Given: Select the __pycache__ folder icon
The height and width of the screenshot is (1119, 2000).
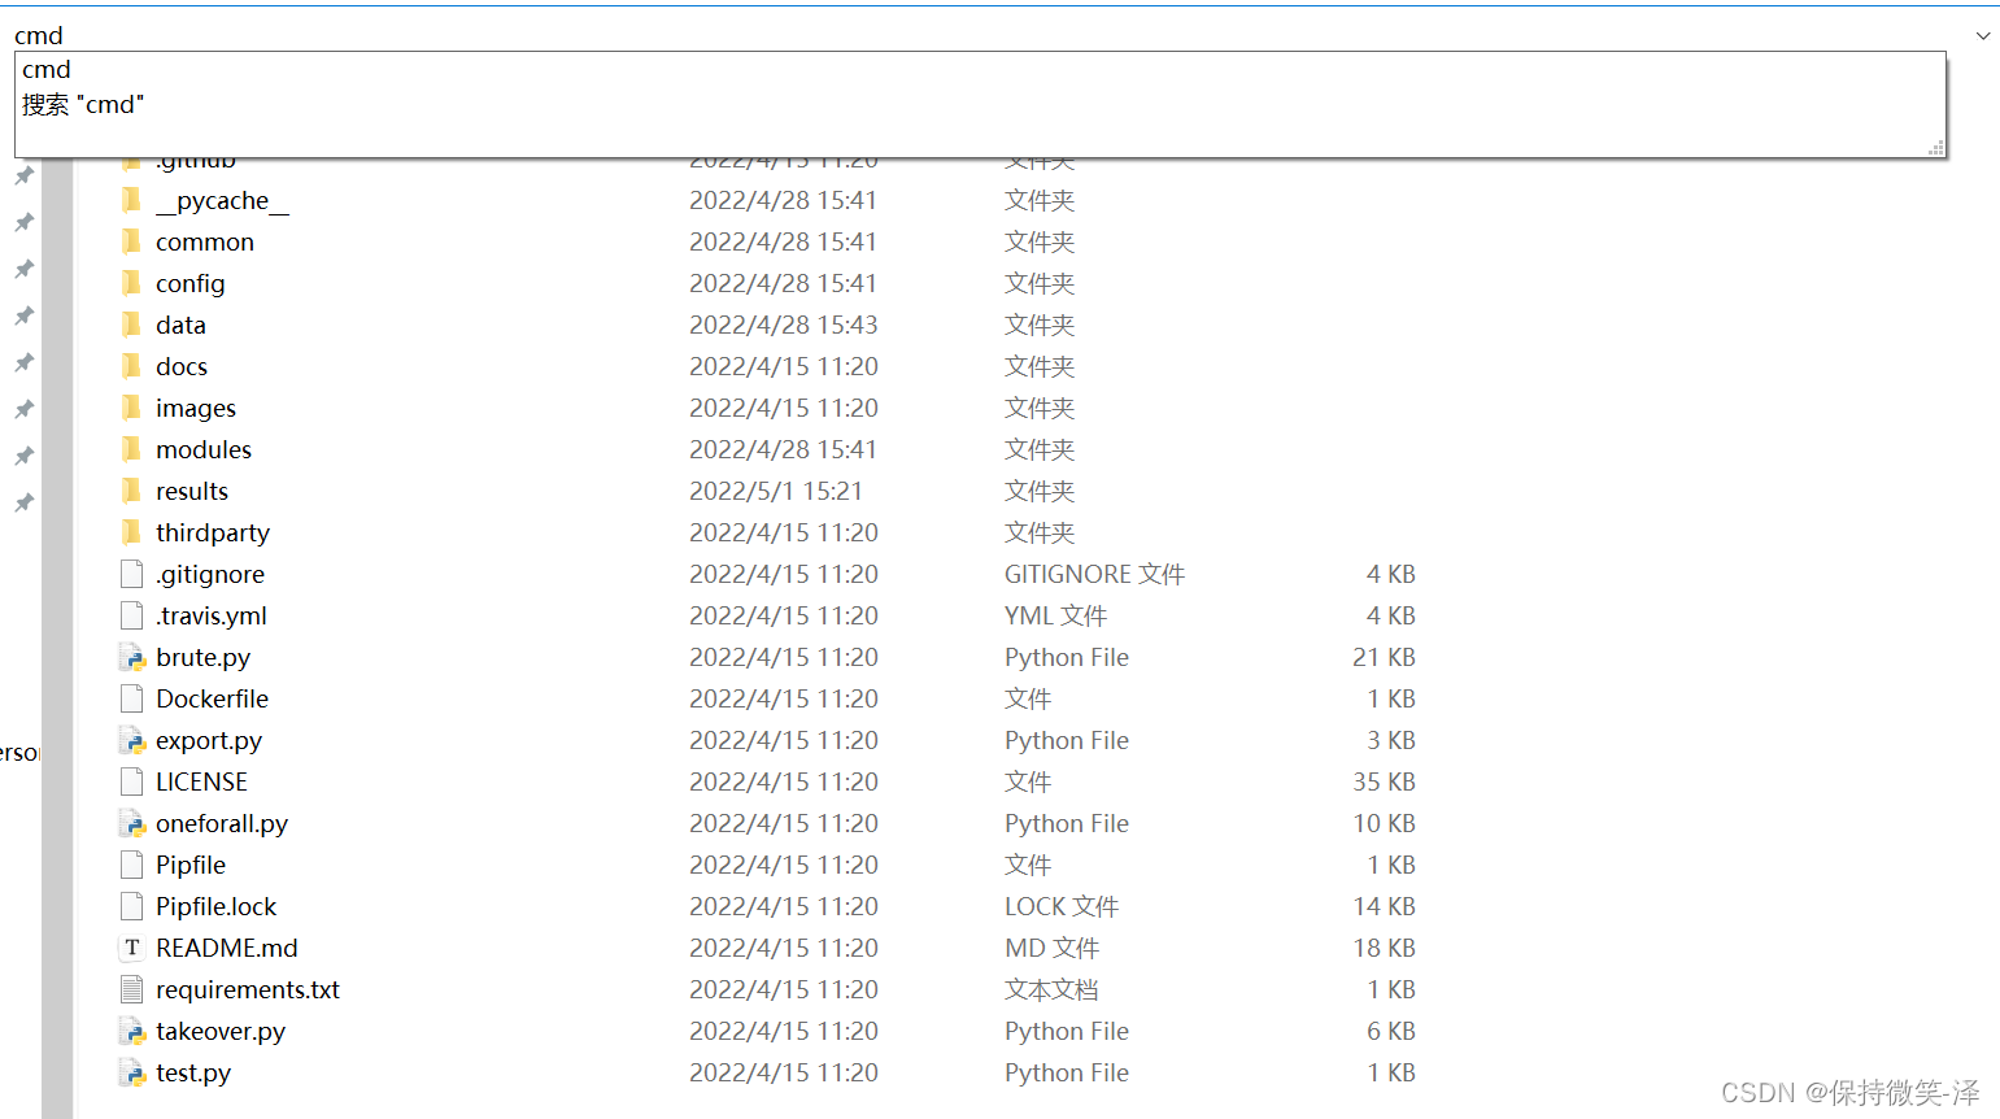Looking at the screenshot, I should [x=131, y=200].
